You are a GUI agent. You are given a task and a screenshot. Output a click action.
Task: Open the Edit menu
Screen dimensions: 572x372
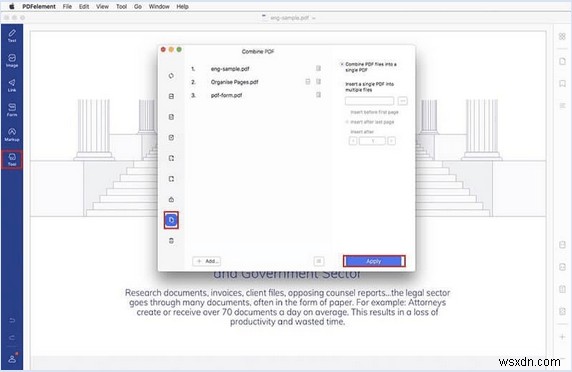84,6
